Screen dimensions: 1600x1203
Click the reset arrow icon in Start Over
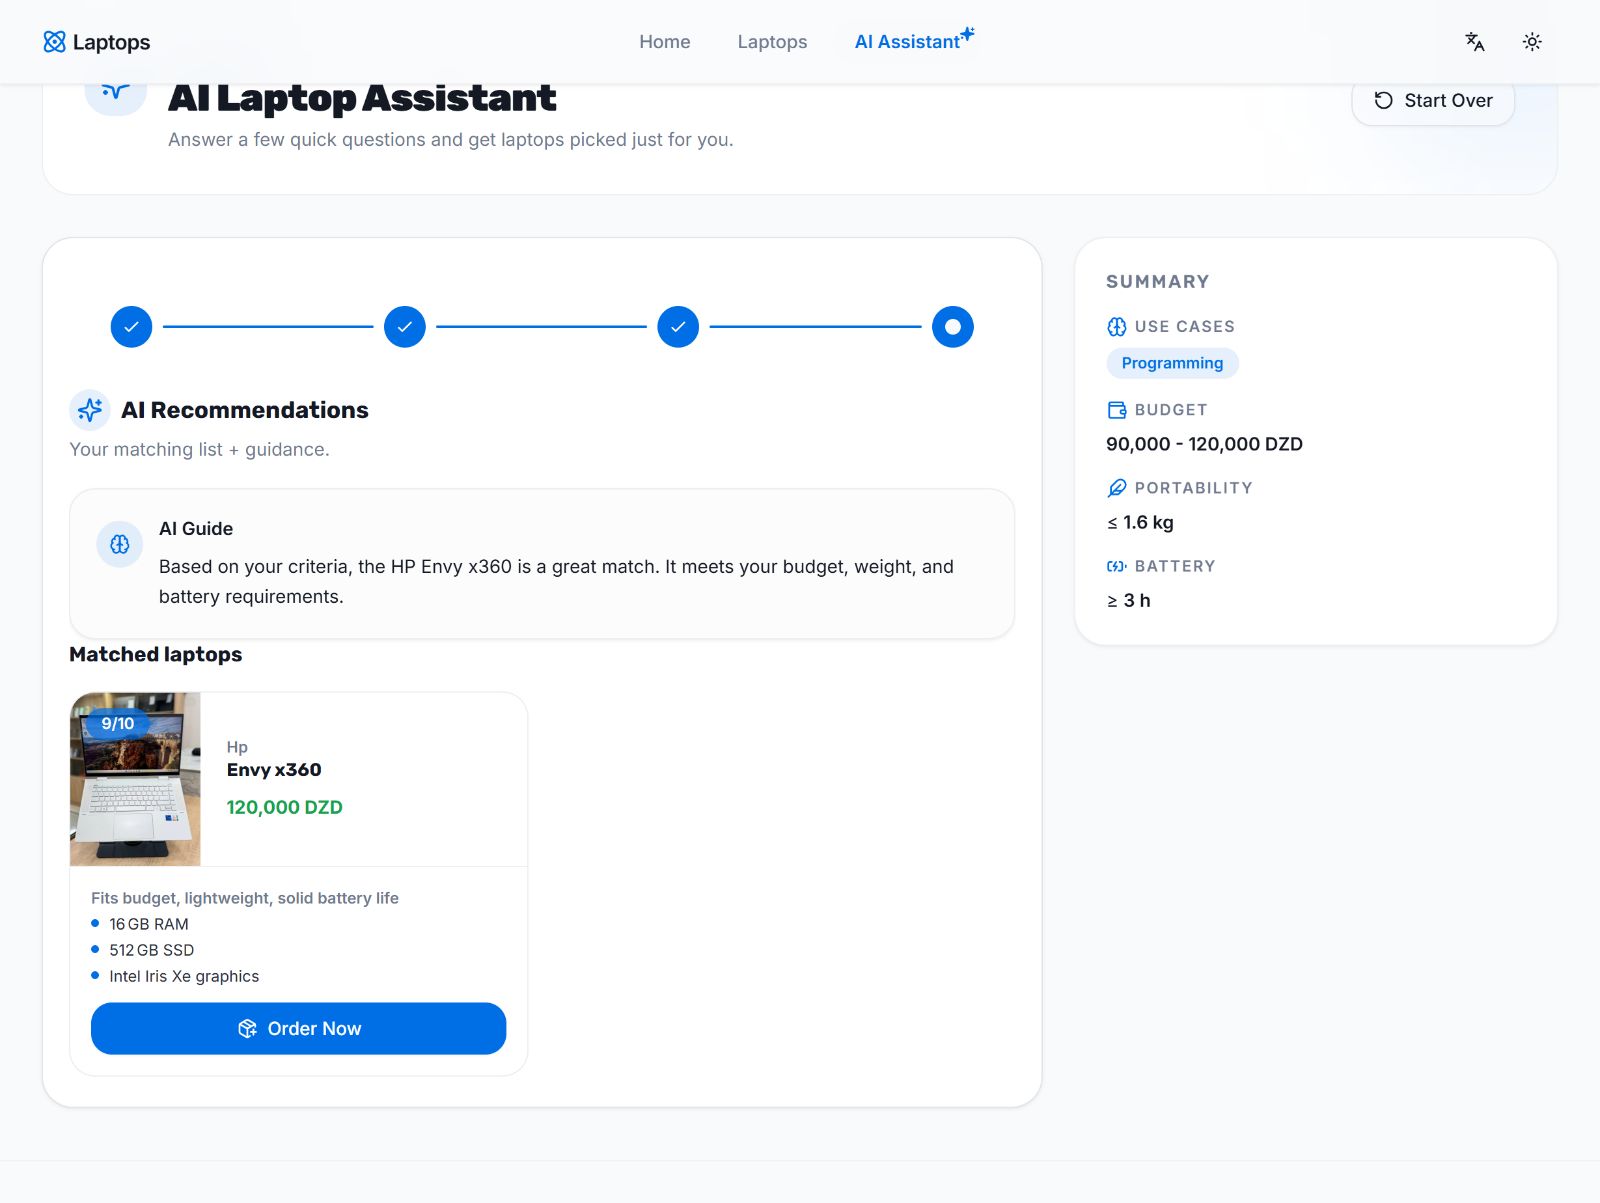1384,100
